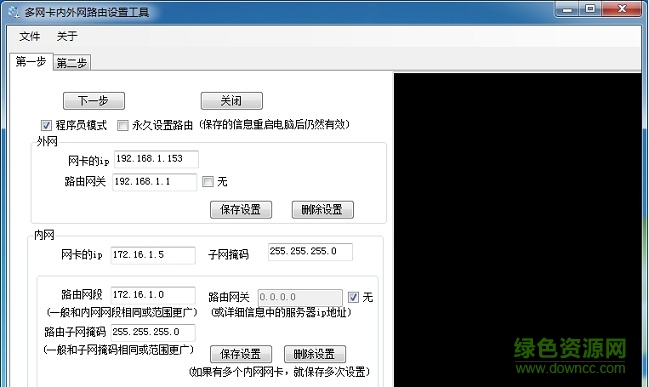Minimize the window
Image resolution: width=649 pixels, height=387 pixels.
coord(567,10)
